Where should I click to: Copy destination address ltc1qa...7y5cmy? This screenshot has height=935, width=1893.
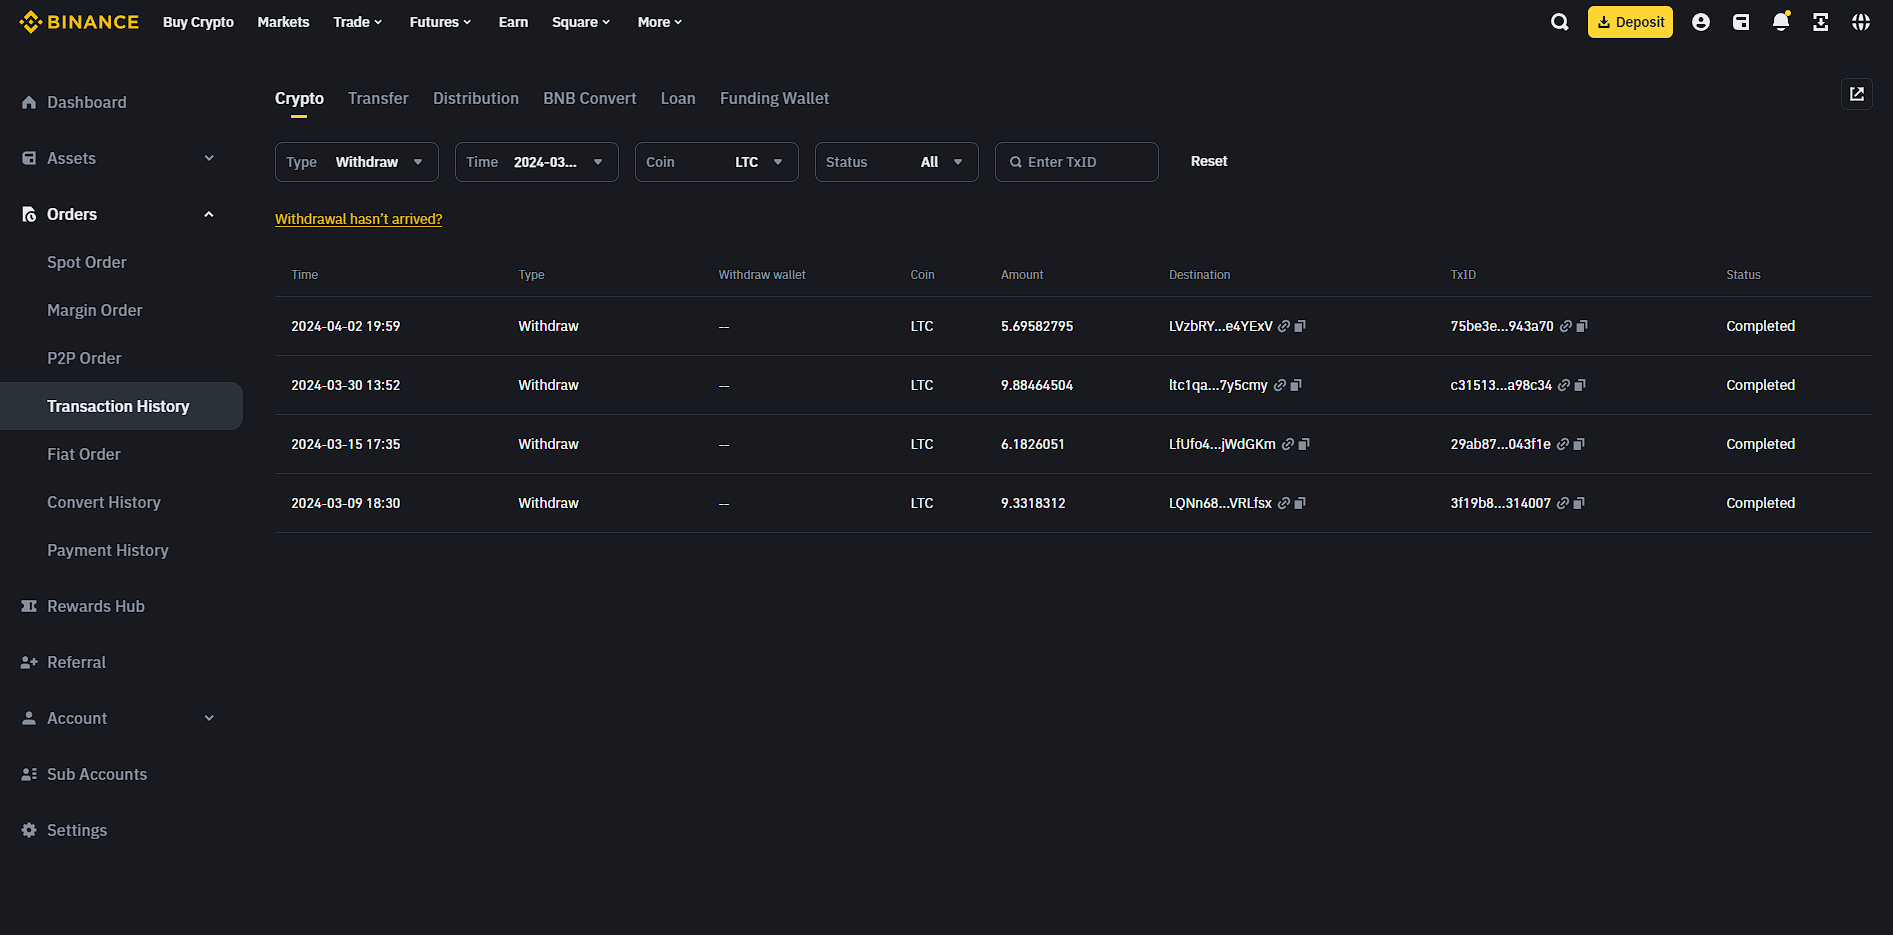(1296, 385)
